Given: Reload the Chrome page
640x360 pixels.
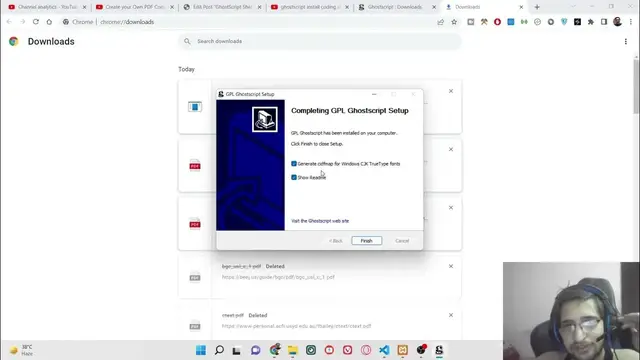Looking at the screenshot, I should [36, 22].
